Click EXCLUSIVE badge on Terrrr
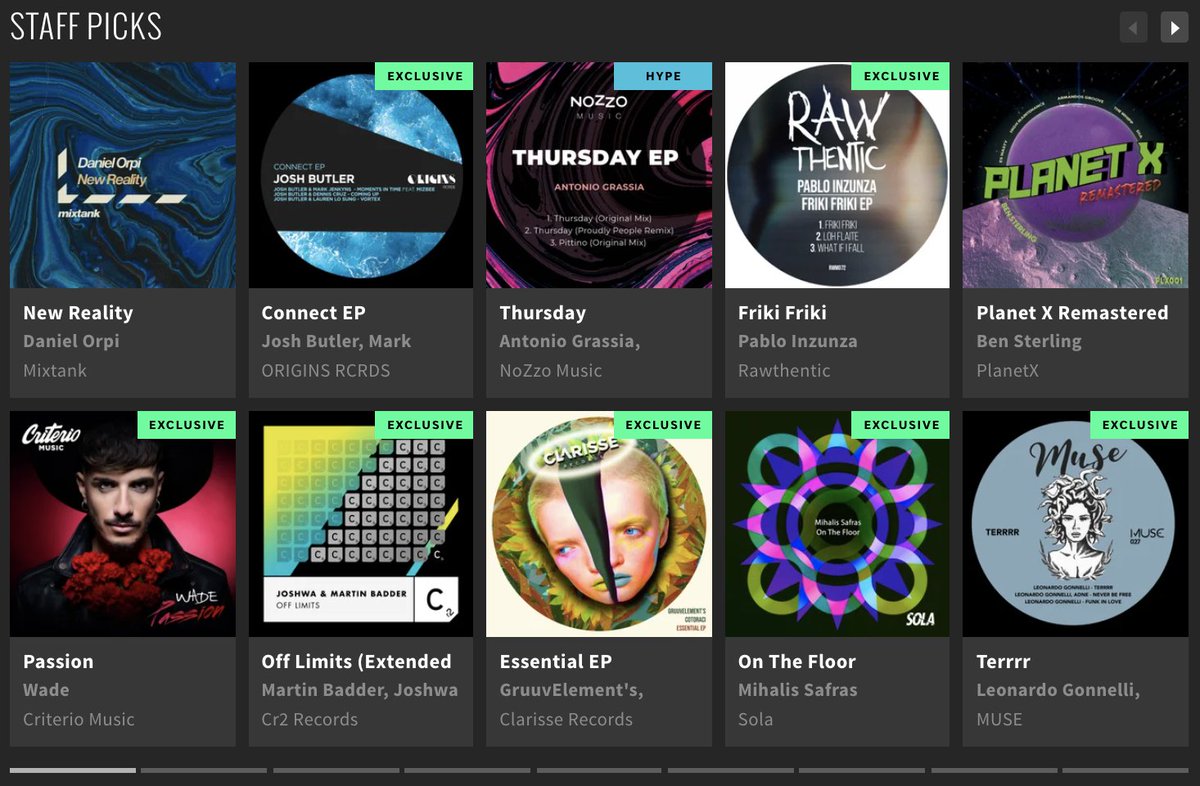This screenshot has width=1200, height=786. click(1140, 425)
